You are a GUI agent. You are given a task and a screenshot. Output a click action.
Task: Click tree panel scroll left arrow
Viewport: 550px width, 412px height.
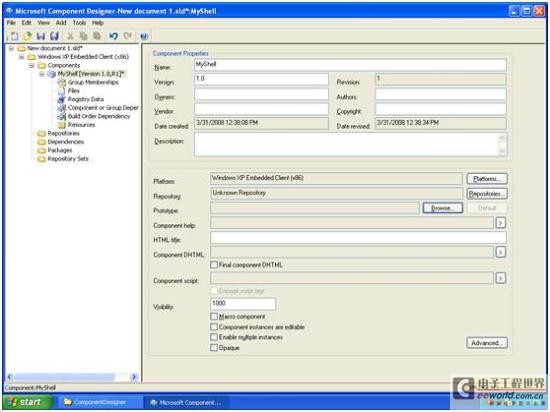click(10, 377)
